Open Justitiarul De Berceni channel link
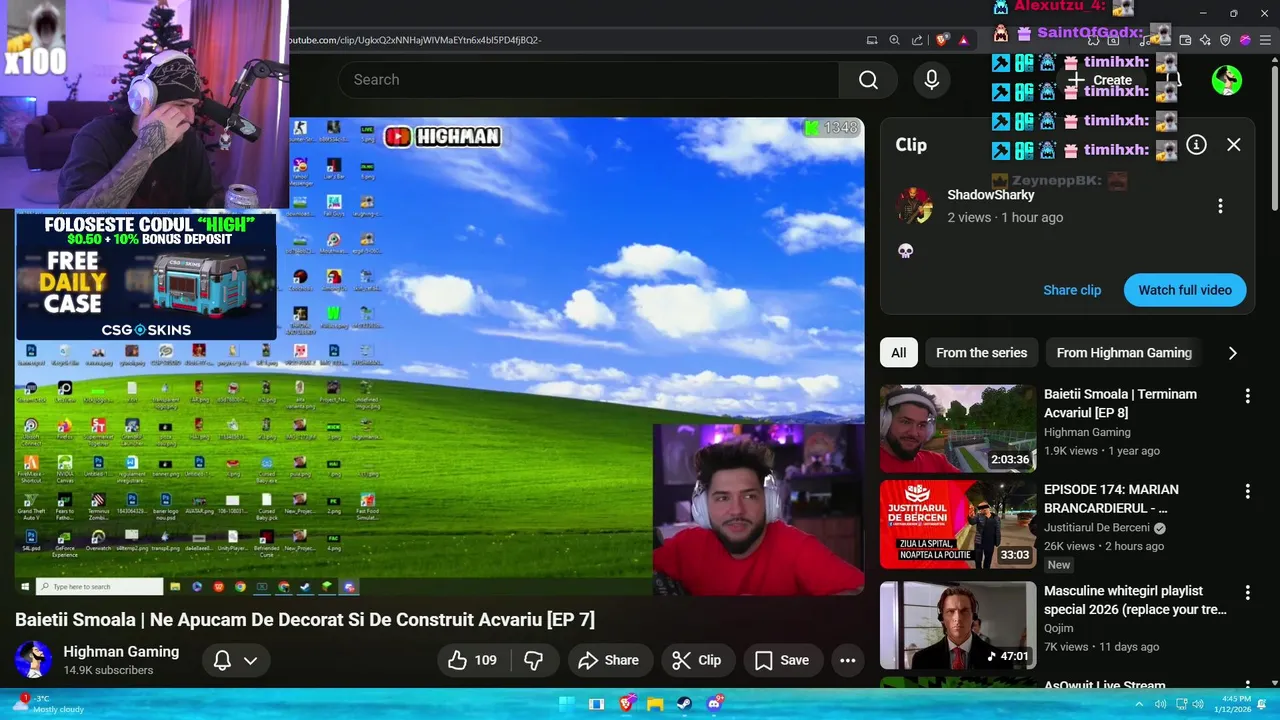Image resolution: width=1280 pixels, height=720 pixels. click(x=1097, y=527)
